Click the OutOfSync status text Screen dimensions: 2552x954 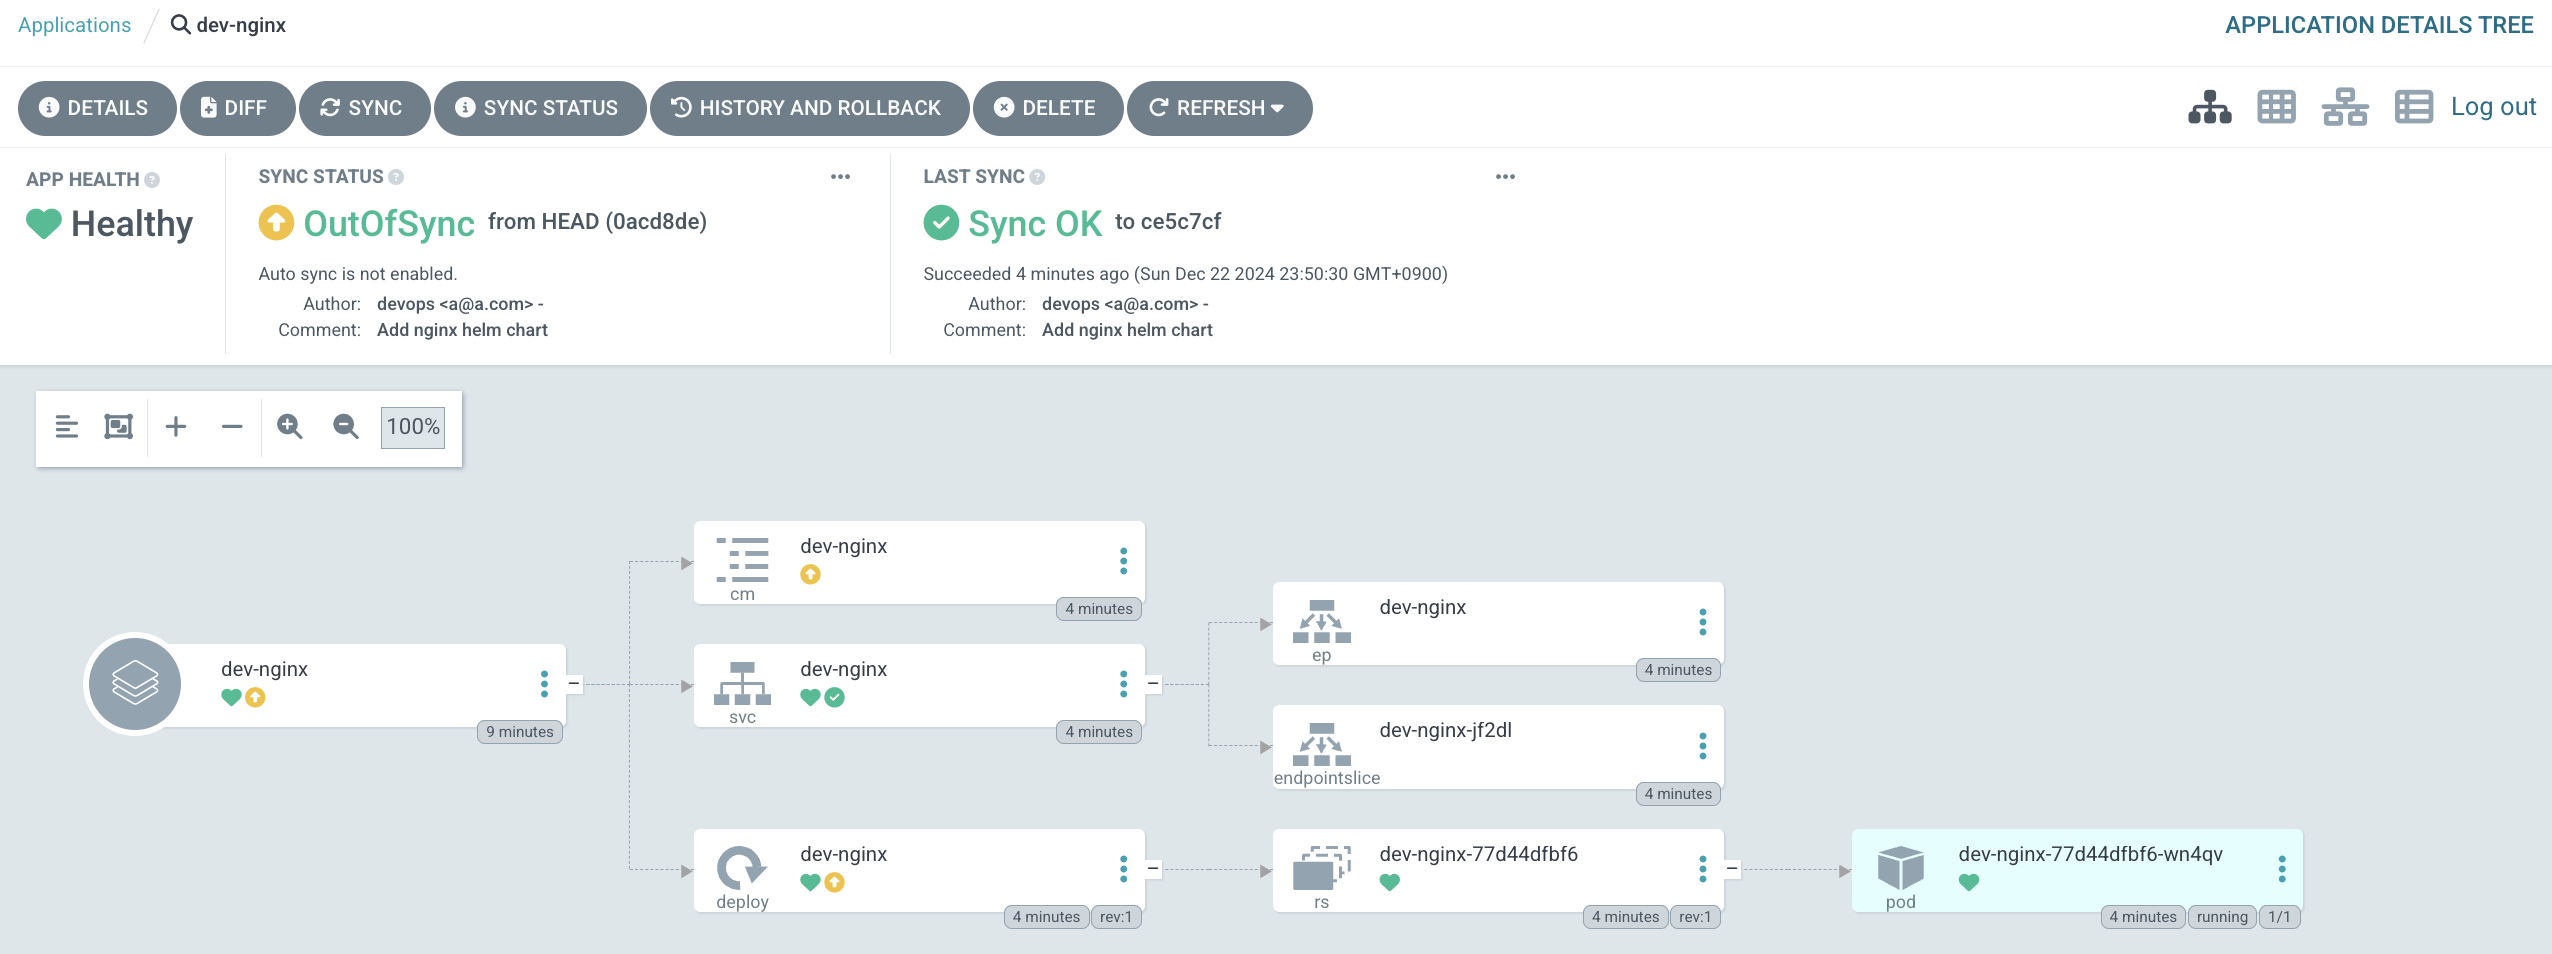(389, 223)
